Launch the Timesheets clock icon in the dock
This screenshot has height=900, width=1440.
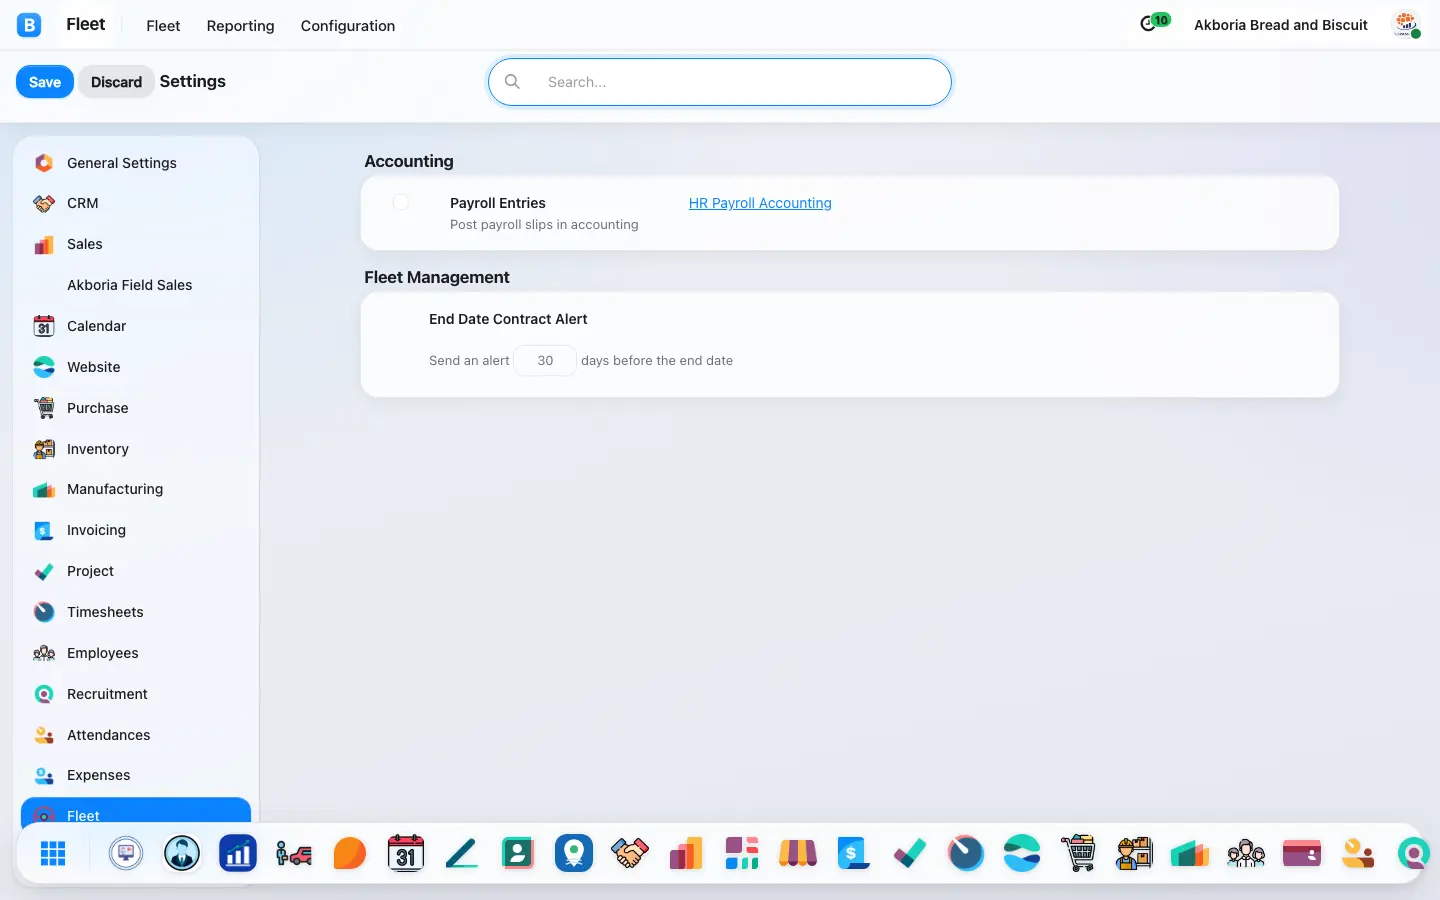(966, 853)
